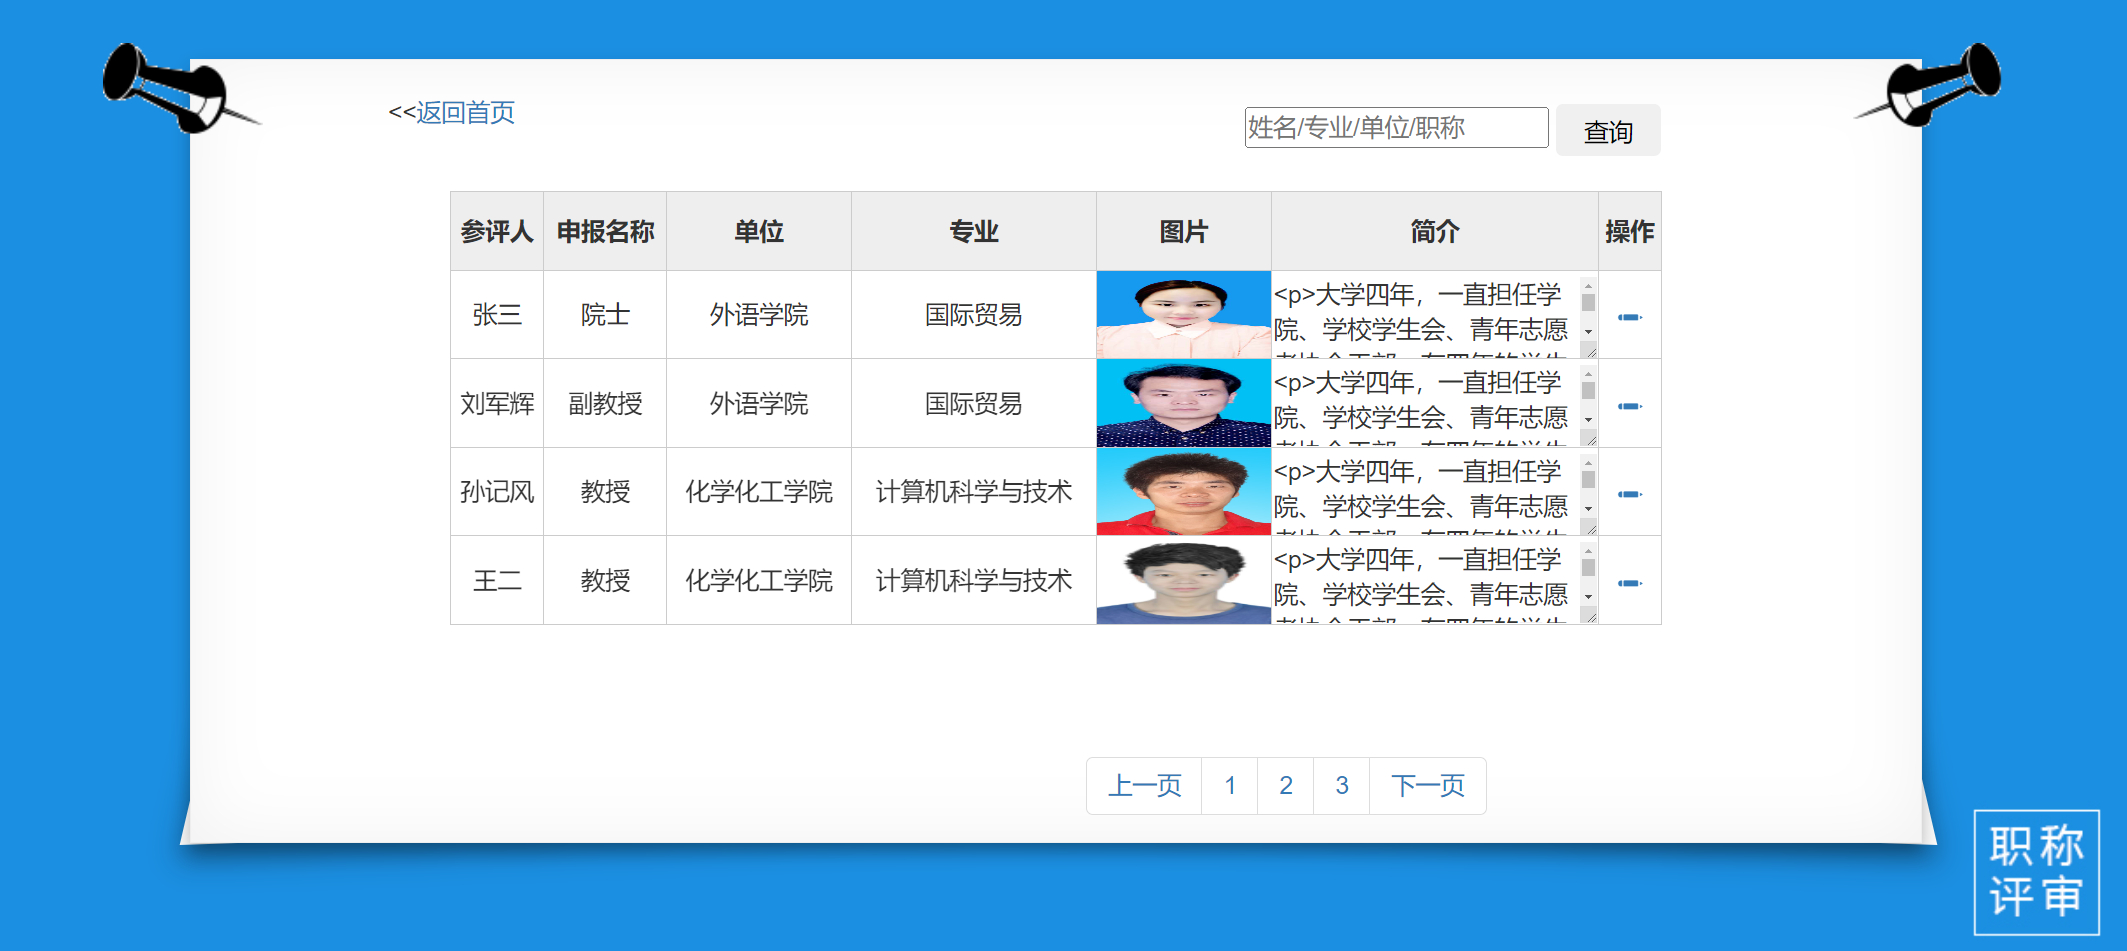
Task: Click resize handle of 孙记风's intro textarea
Action: (1590, 528)
